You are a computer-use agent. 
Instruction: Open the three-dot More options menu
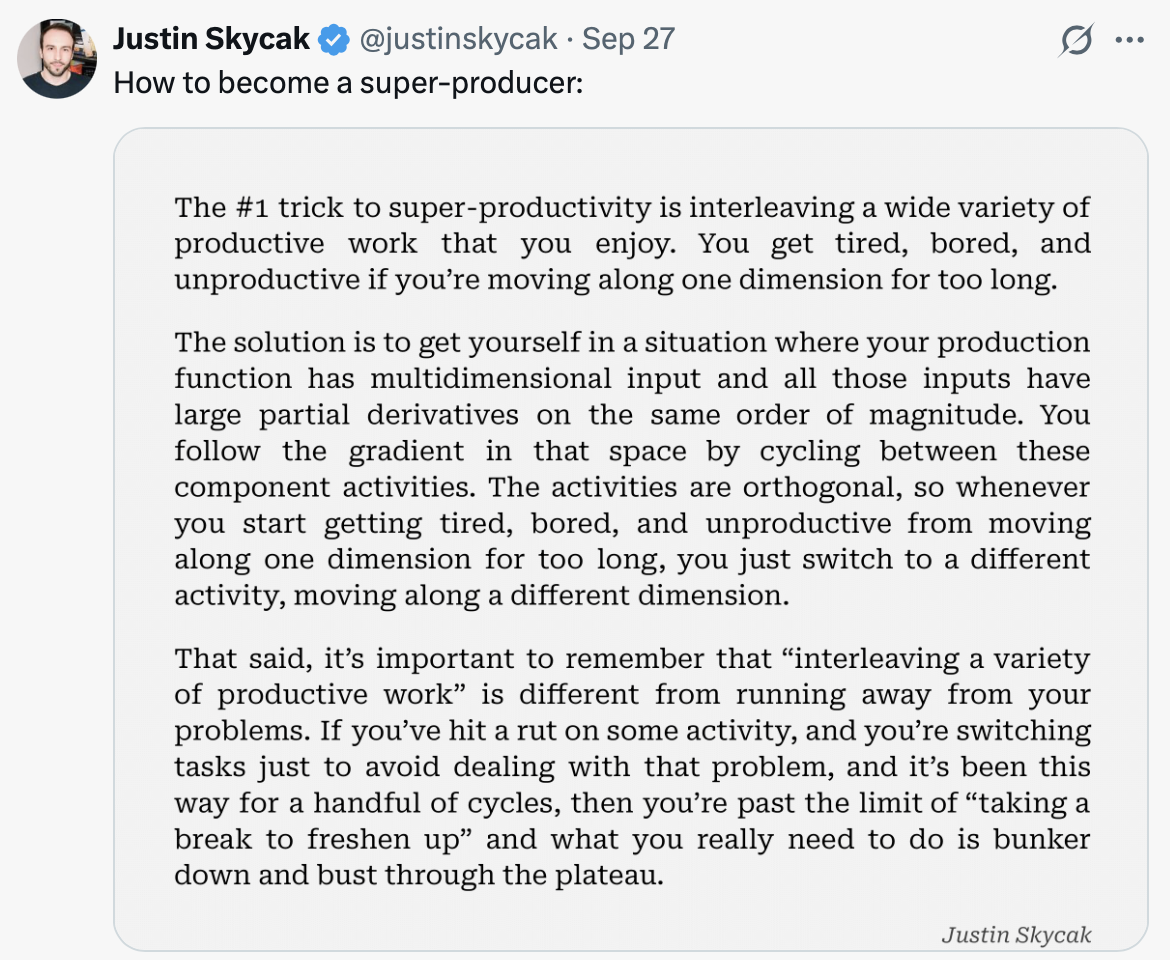(1130, 40)
